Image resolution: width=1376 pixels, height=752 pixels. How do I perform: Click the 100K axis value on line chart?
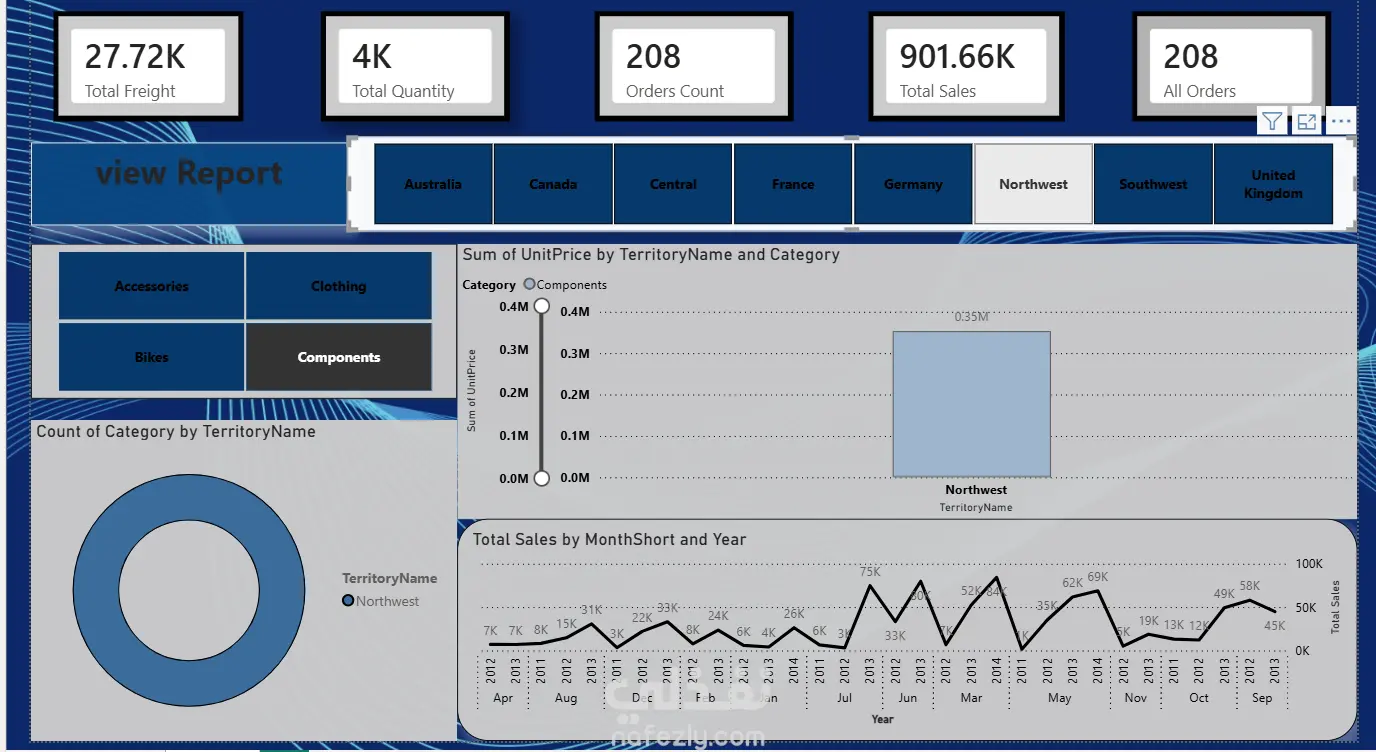[1309, 564]
